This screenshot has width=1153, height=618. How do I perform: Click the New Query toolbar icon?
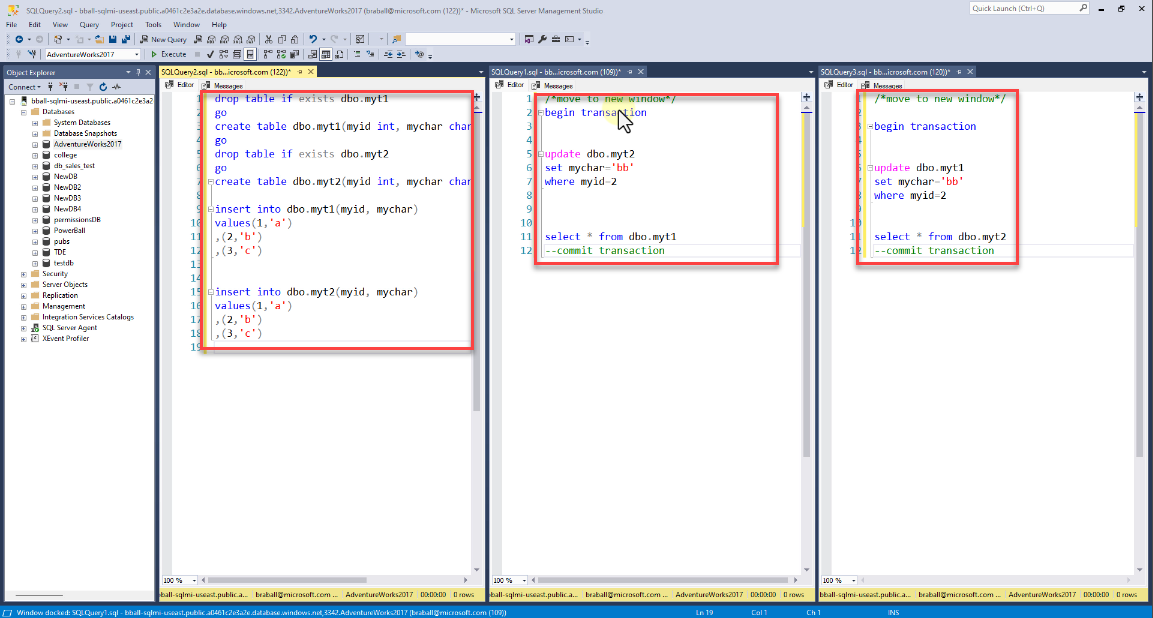(x=162, y=39)
